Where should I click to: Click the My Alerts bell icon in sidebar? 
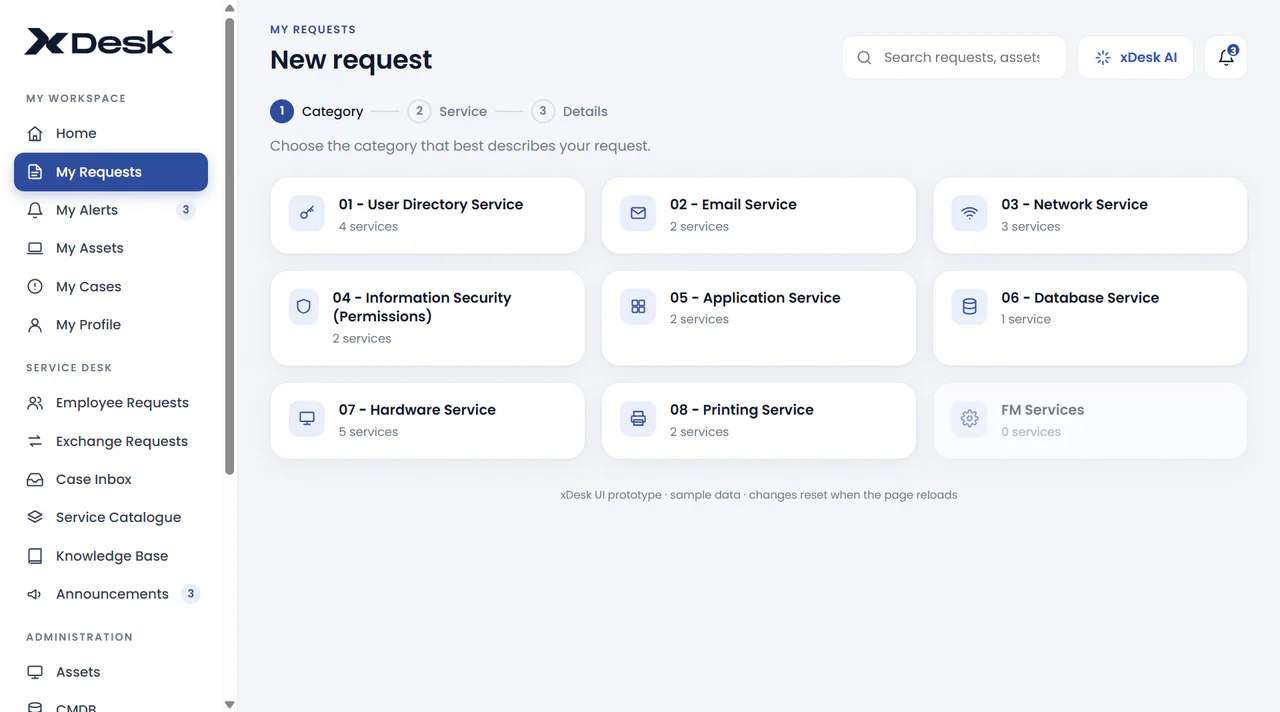35,210
